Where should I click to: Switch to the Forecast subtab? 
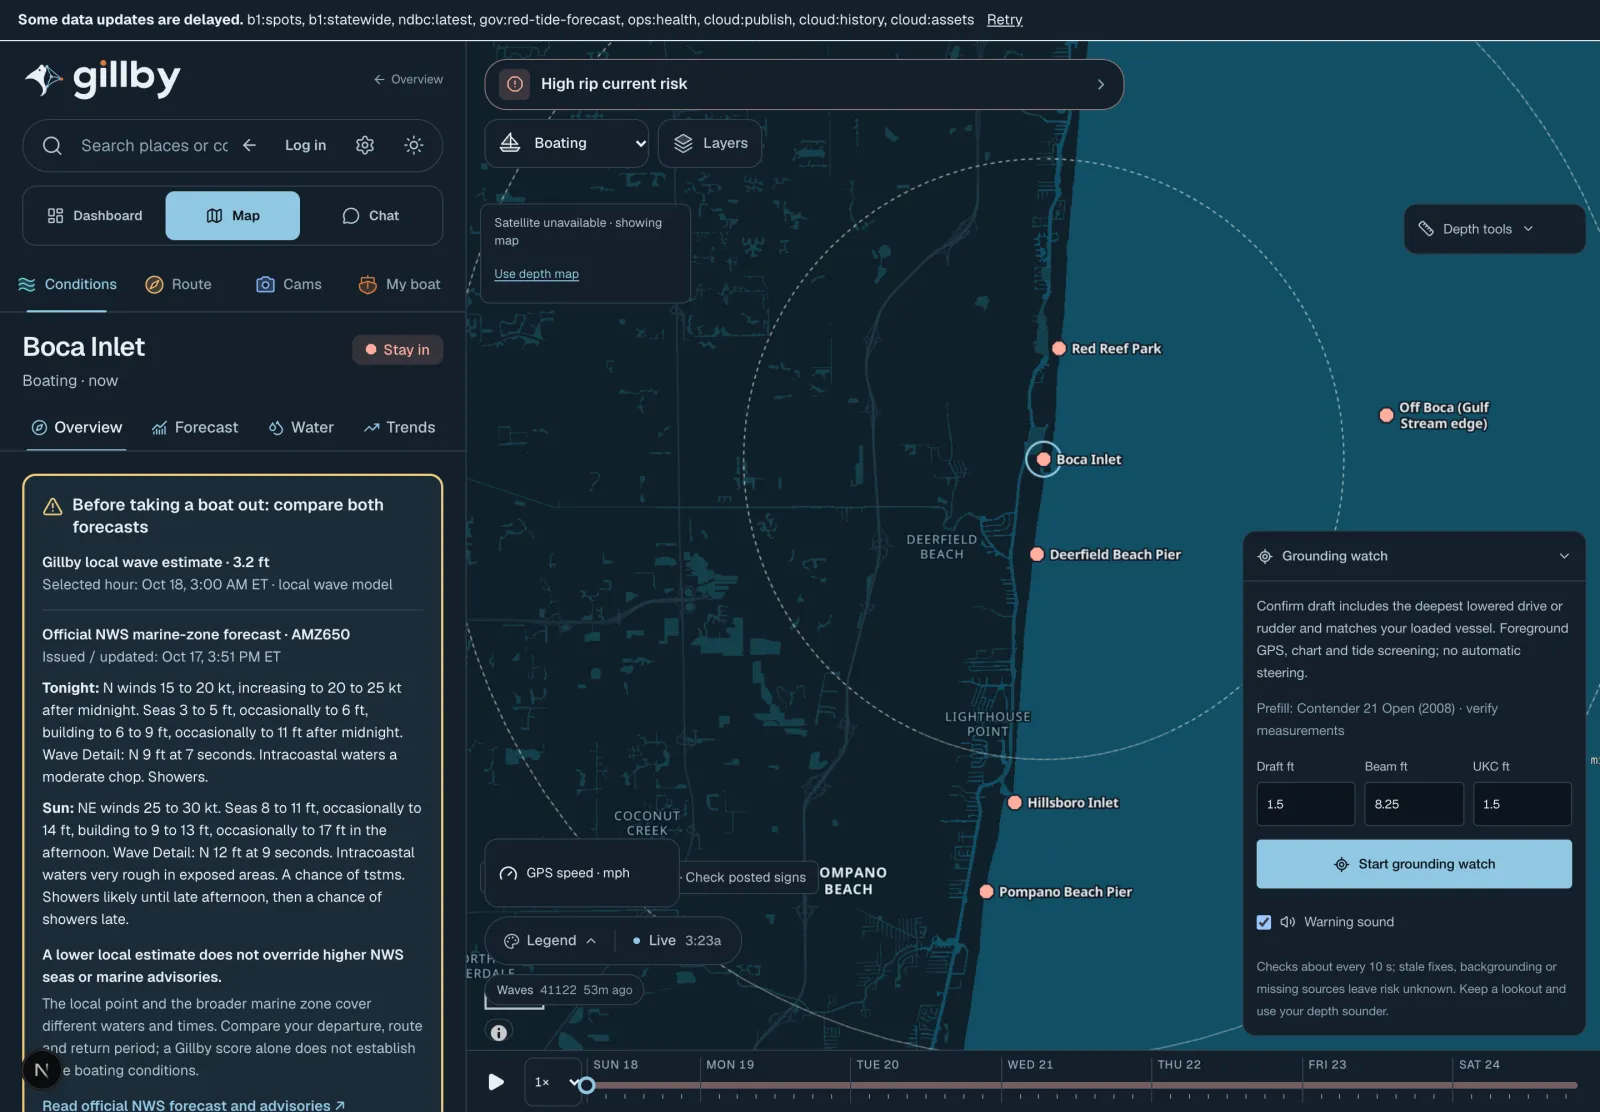[x=195, y=427]
